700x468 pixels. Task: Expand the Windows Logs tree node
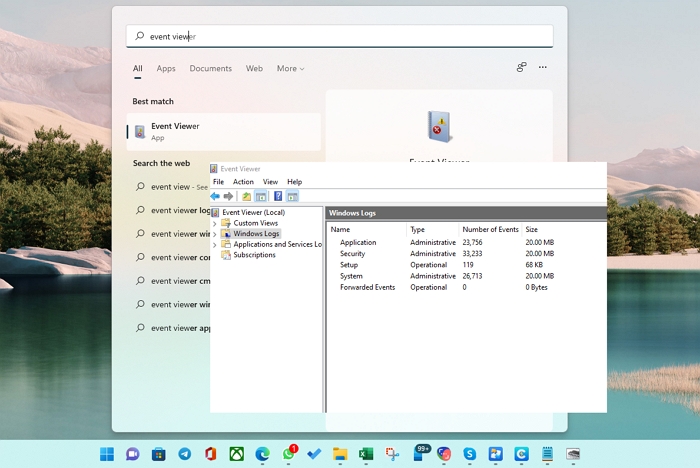(x=215, y=234)
